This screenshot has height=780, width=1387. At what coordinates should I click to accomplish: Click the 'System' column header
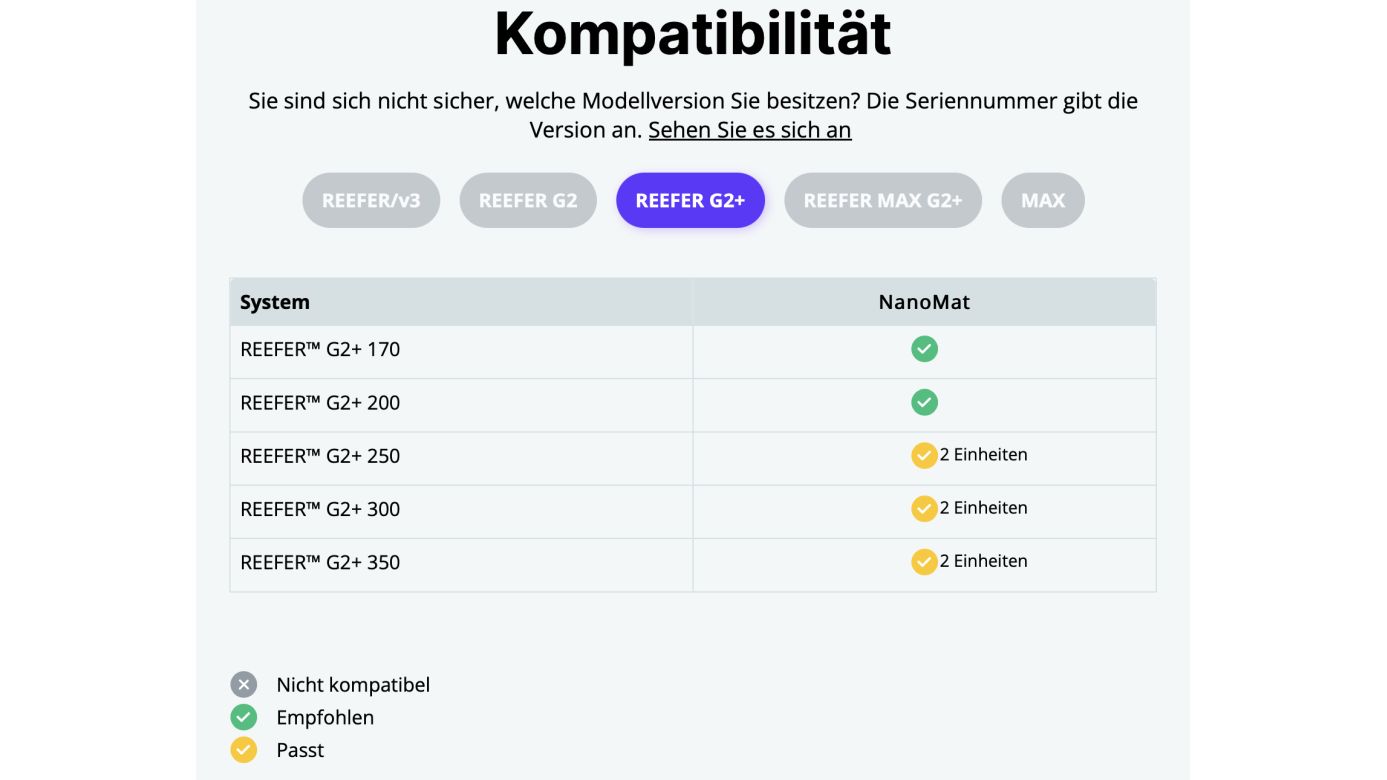coord(275,302)
